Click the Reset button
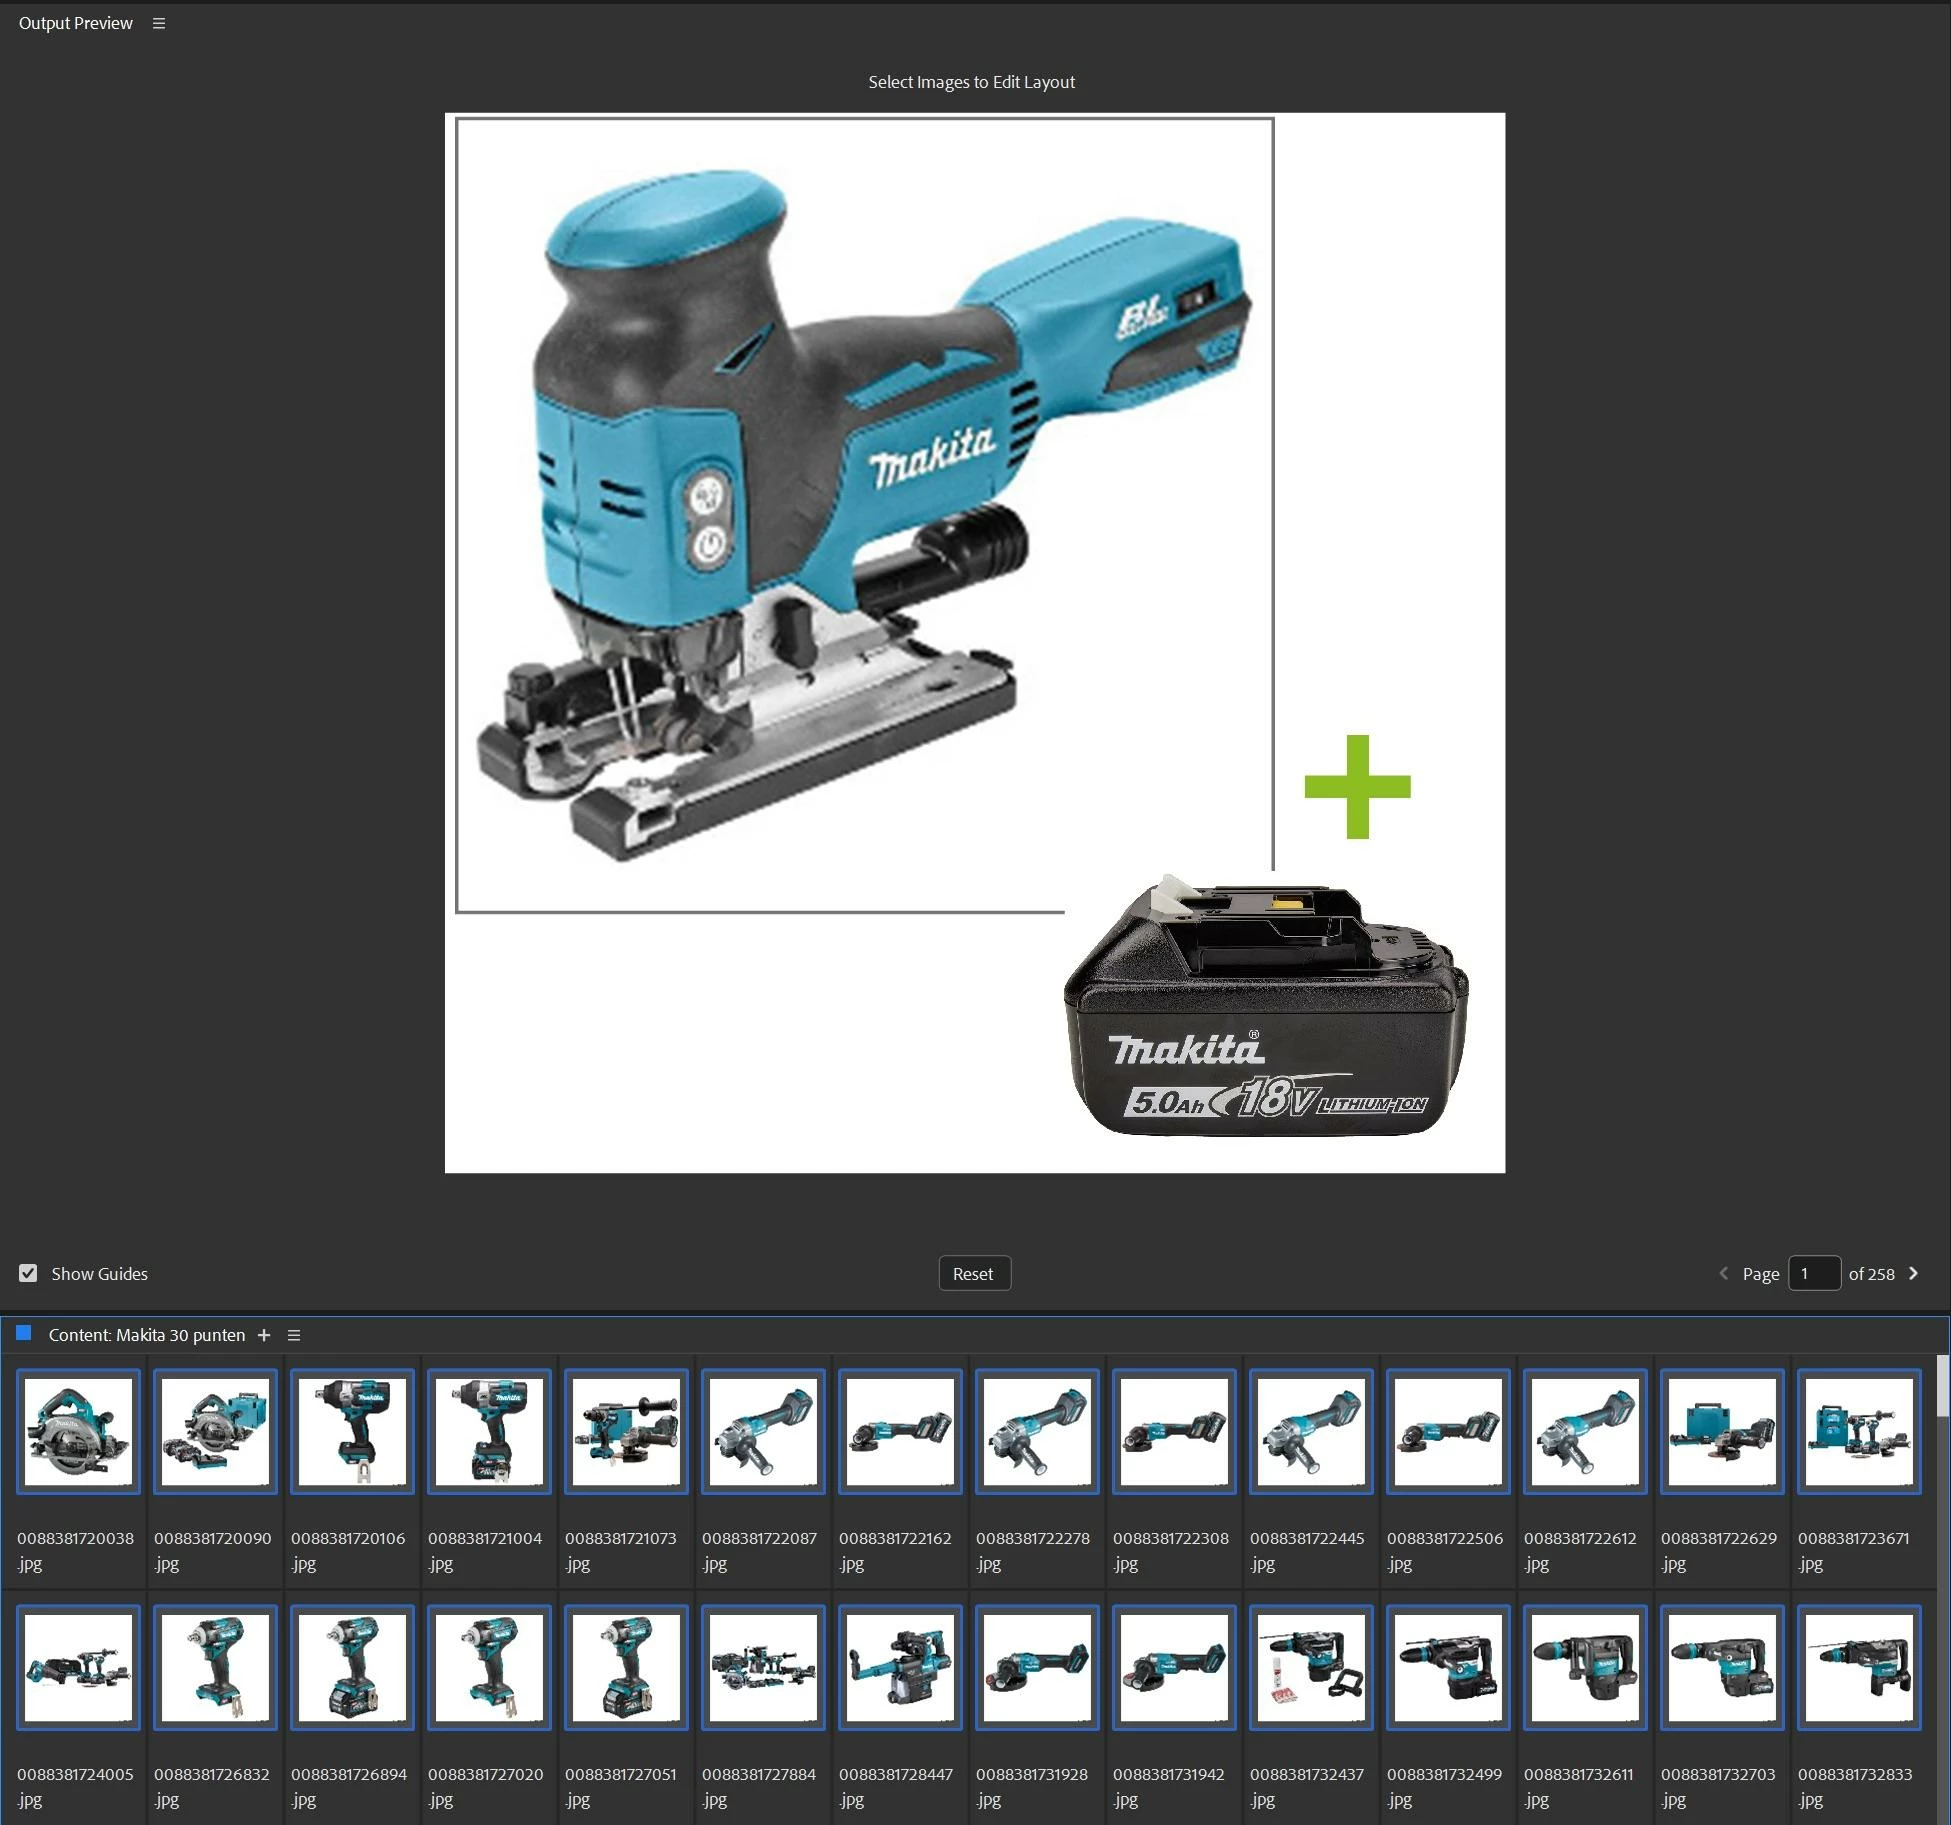 tap(973, 1273)
